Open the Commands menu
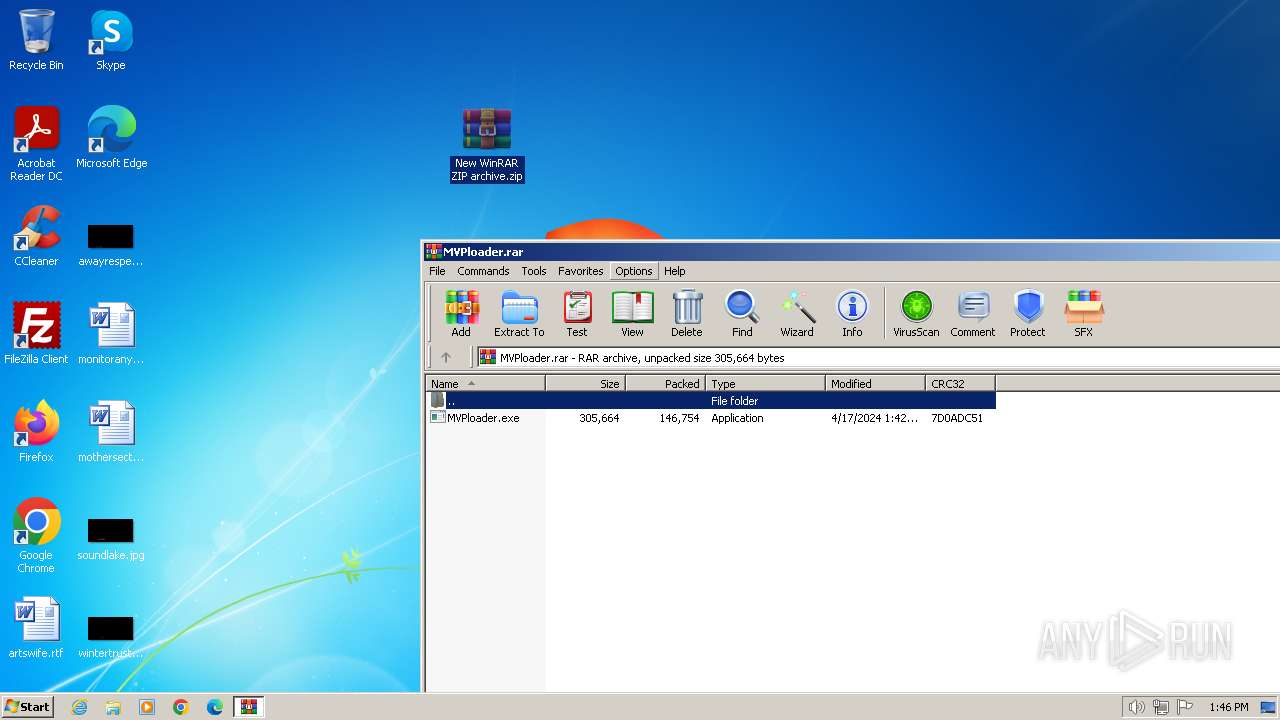Viewport: 1280px width, 720px height. [483, 271]
